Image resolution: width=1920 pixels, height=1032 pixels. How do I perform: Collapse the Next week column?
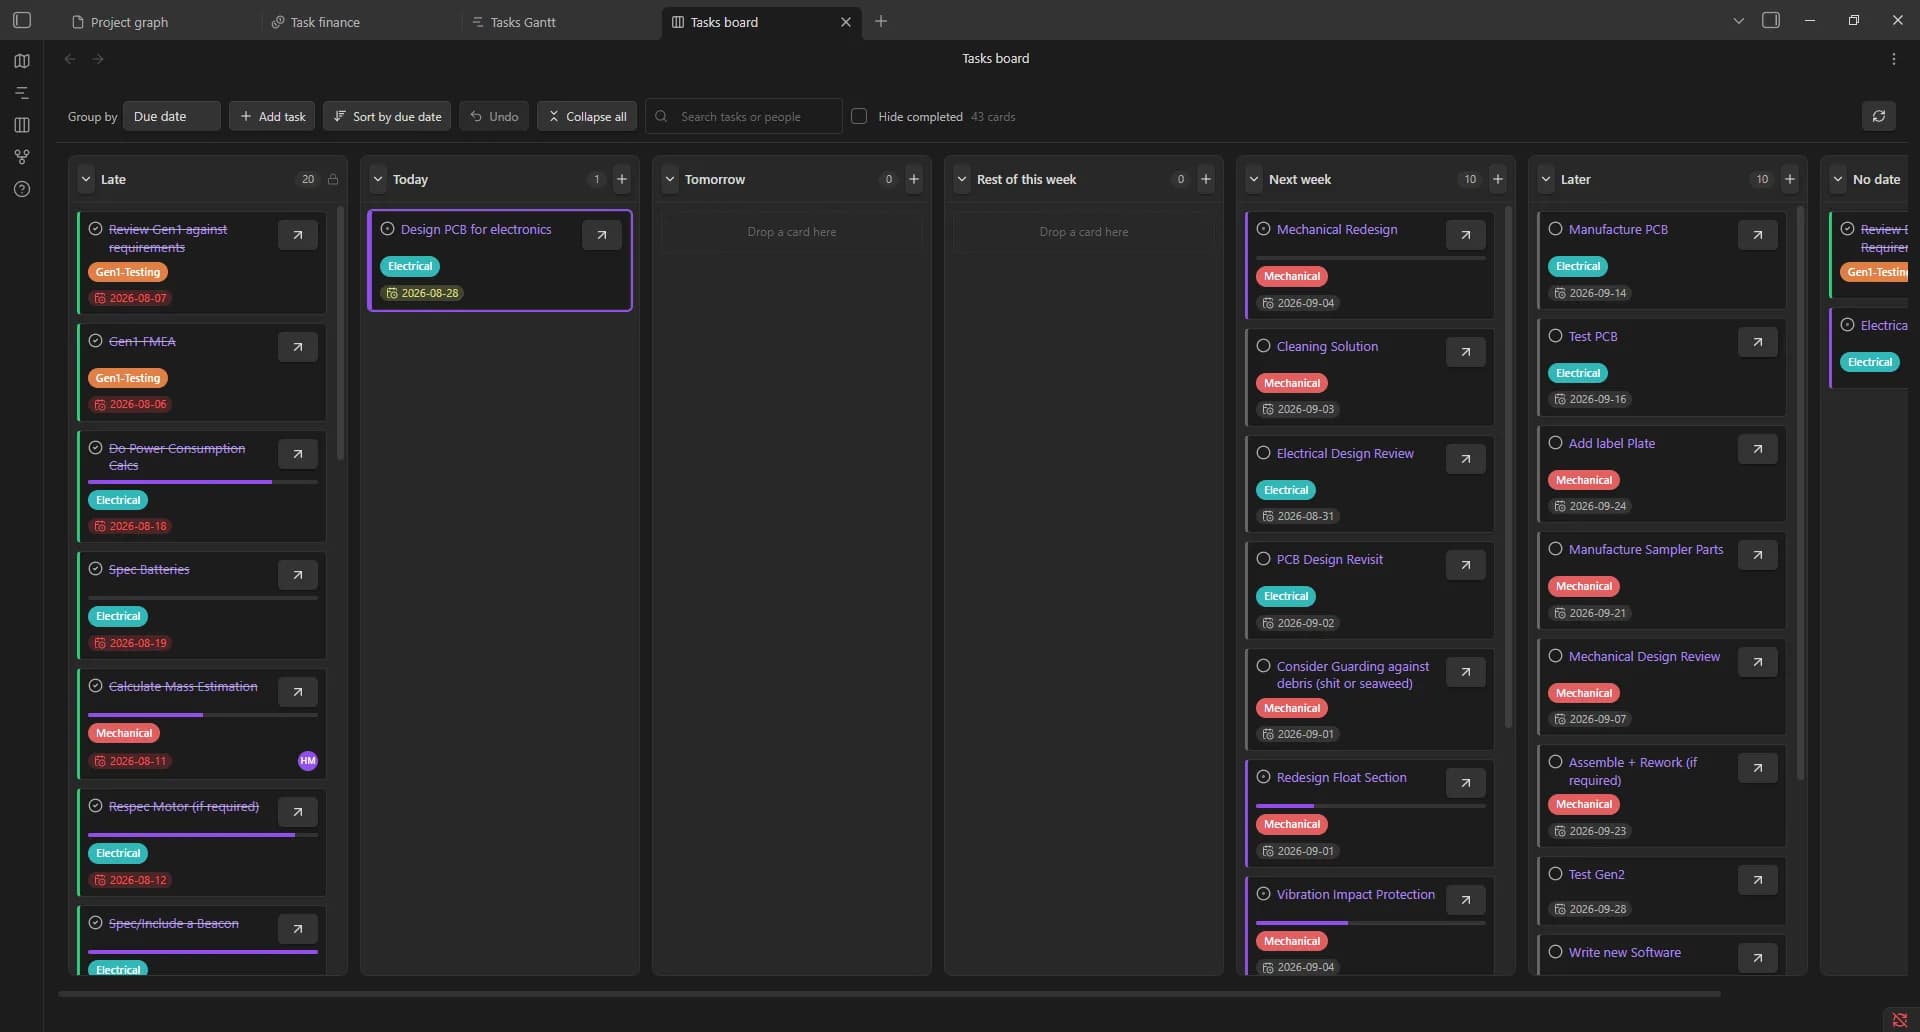(x=1253, y=179)
